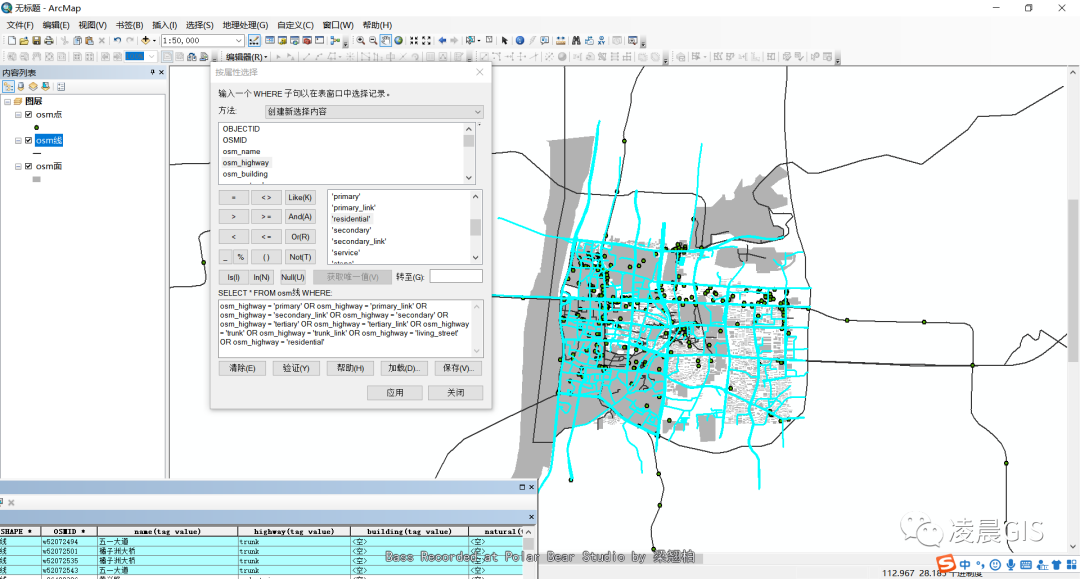The image size is (1080, 579).
Task: Click the Save map document icon
Action: point(37,41)
